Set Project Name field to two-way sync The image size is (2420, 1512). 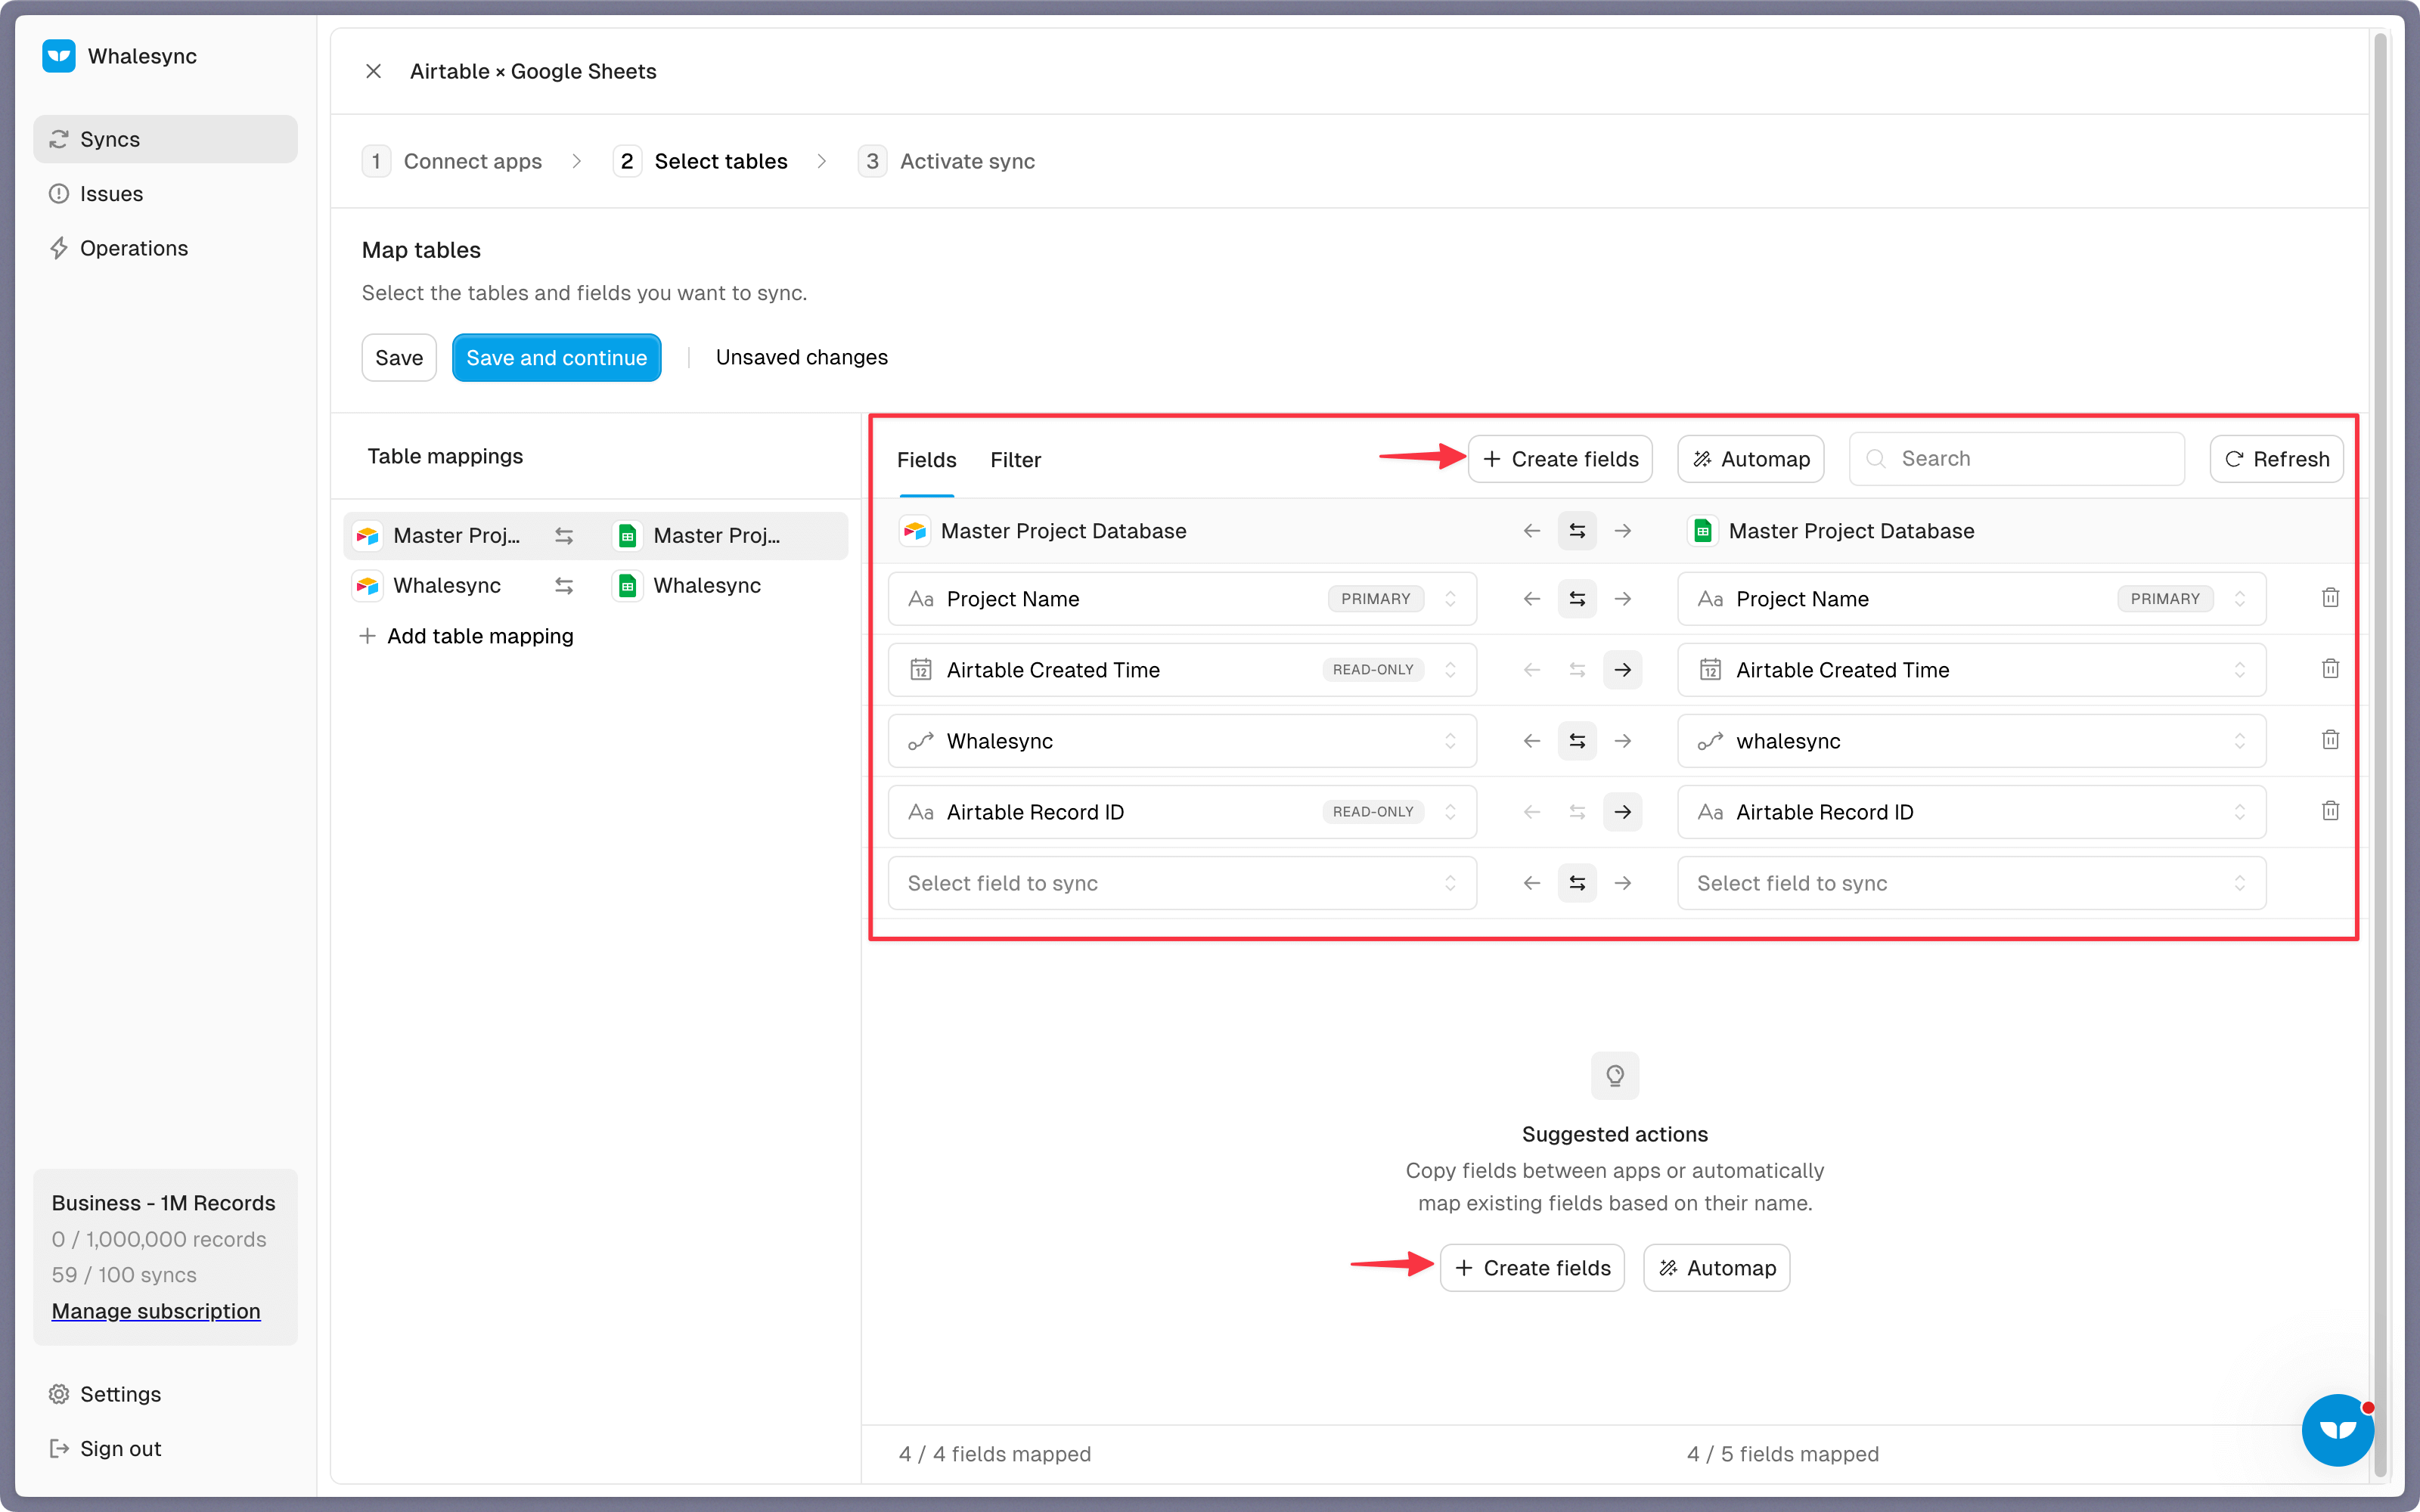[1577, 599]
